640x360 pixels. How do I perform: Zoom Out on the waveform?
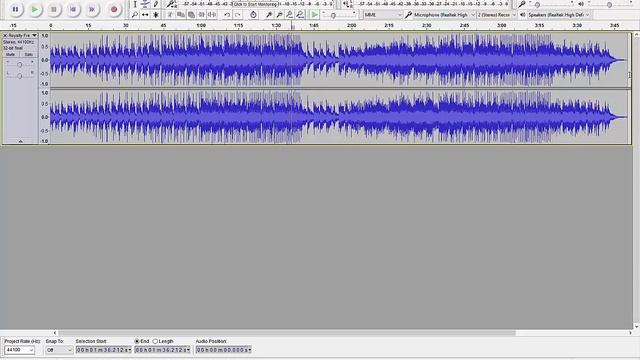pos(279,15)
